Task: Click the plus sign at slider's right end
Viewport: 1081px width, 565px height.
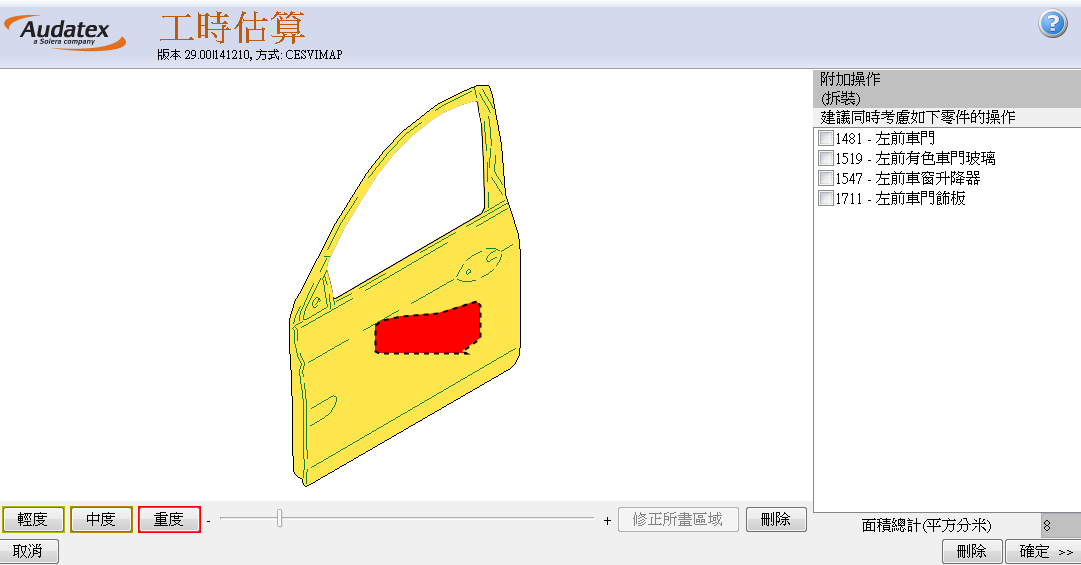Action: pyautogui.click(x=607, y=520)
